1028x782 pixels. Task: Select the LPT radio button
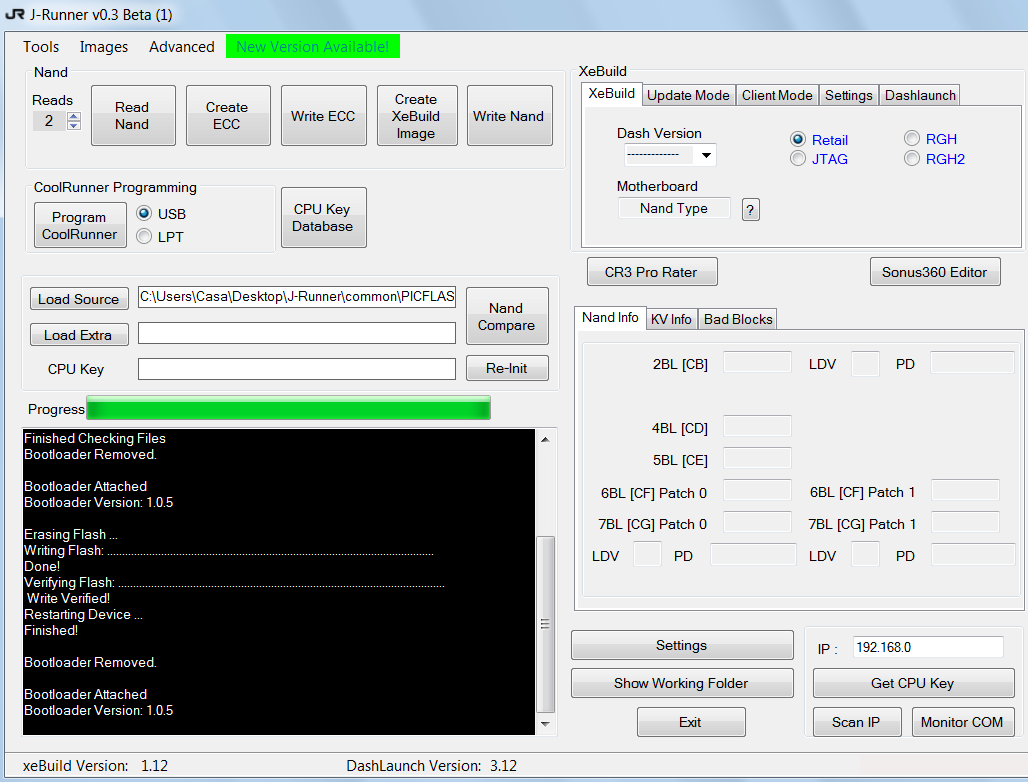pyautogui.click(x=144, y=236)
